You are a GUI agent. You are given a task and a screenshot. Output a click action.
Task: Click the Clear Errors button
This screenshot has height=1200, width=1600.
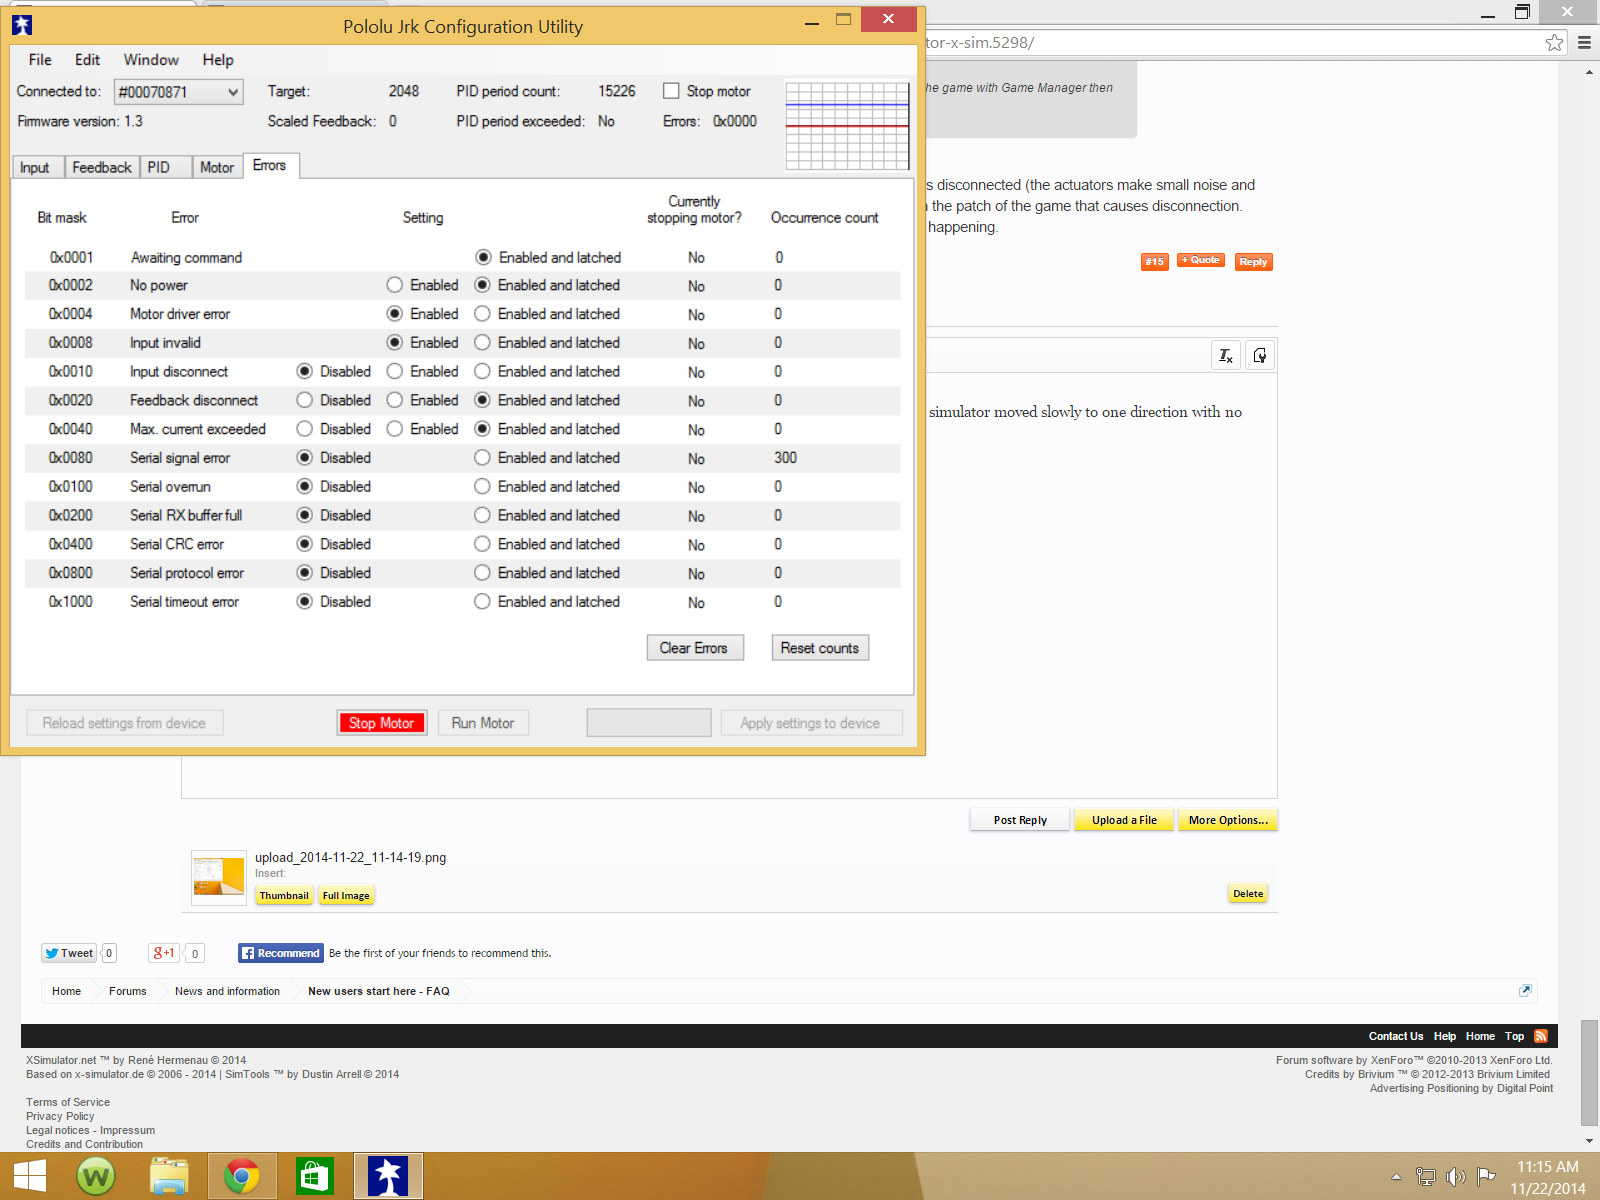[x=695, y=648]
